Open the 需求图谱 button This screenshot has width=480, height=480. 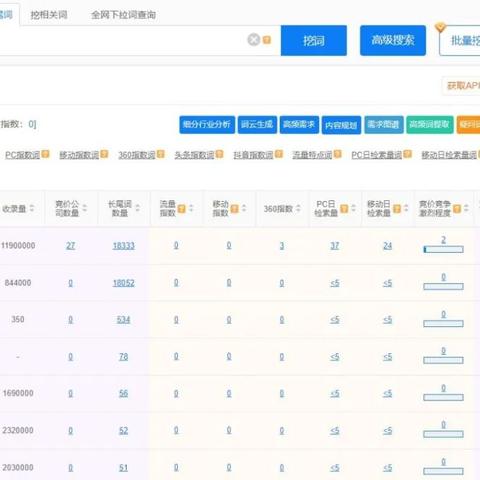tap(384, 125)
